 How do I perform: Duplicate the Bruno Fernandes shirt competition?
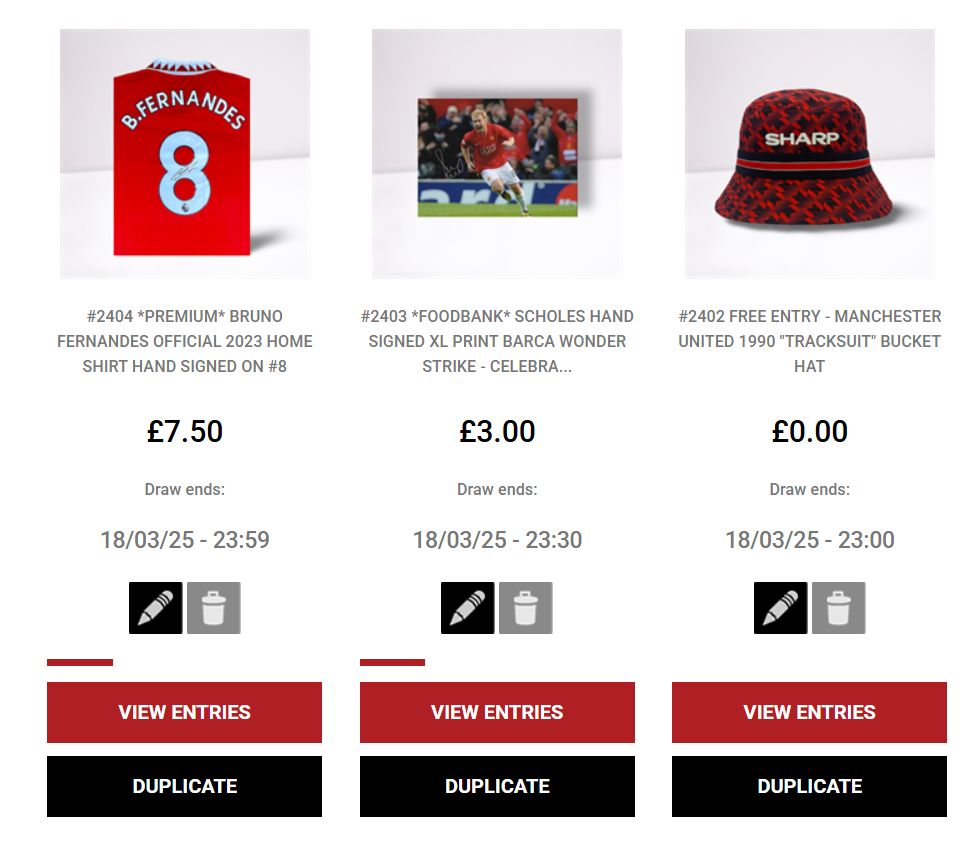click(184, 786)
